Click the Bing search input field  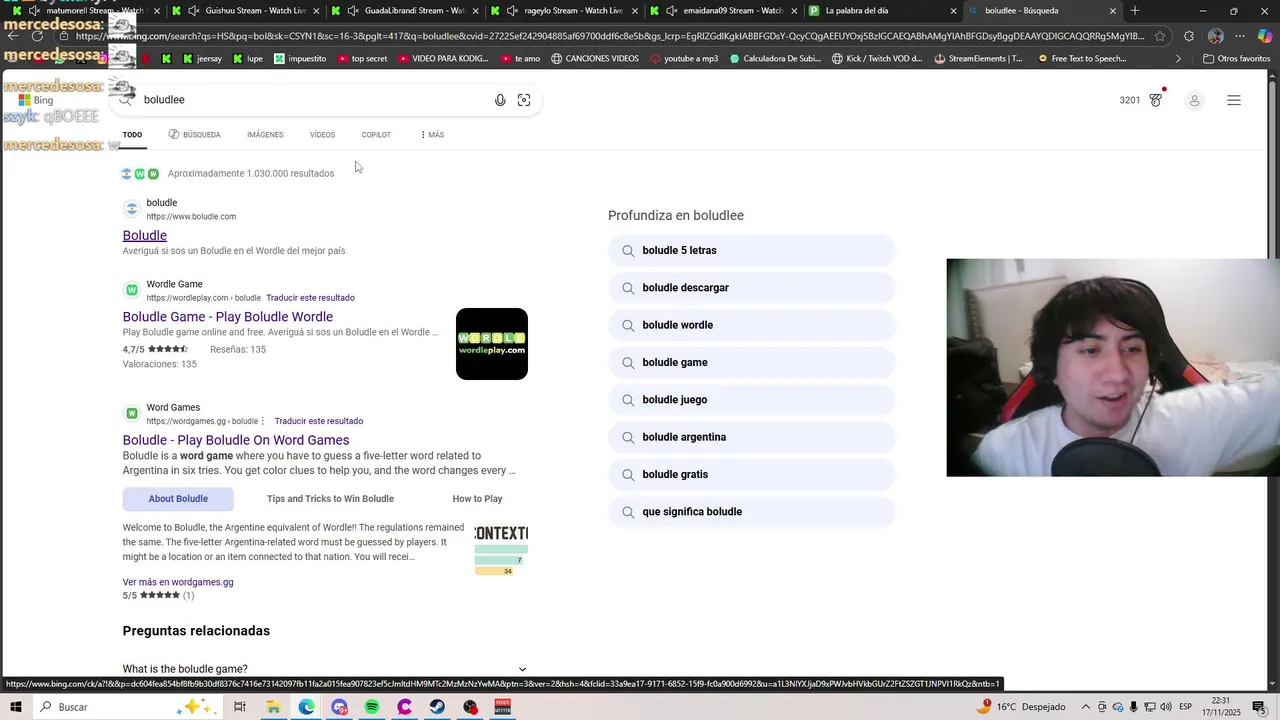click(315, 100)
